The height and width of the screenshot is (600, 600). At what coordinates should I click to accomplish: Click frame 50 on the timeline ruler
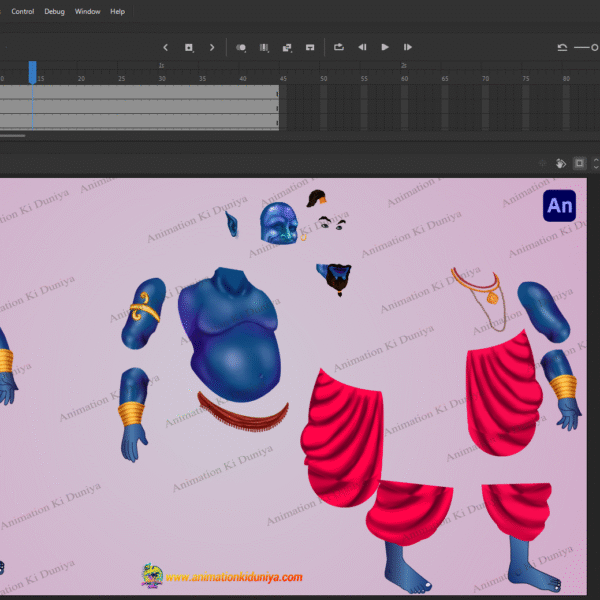[324, 78]
